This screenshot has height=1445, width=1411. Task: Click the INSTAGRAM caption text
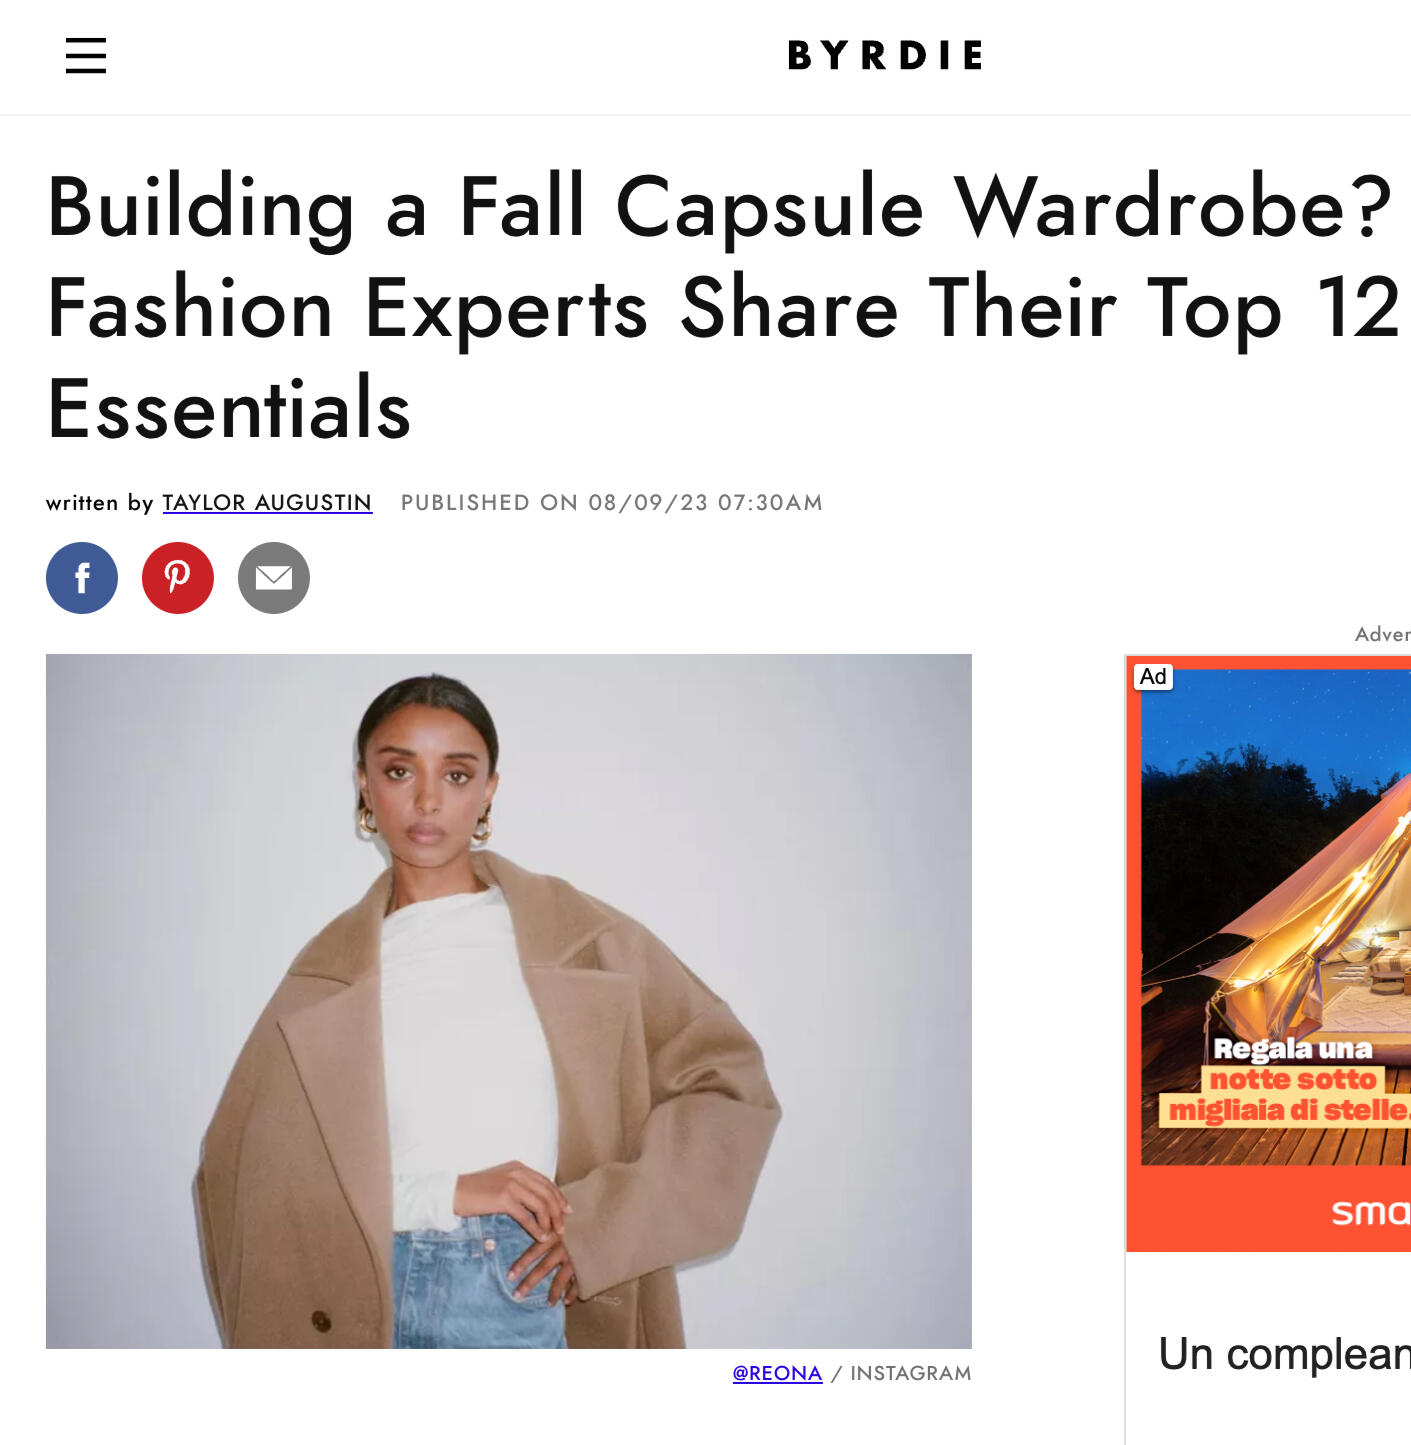coord(911,1373)
